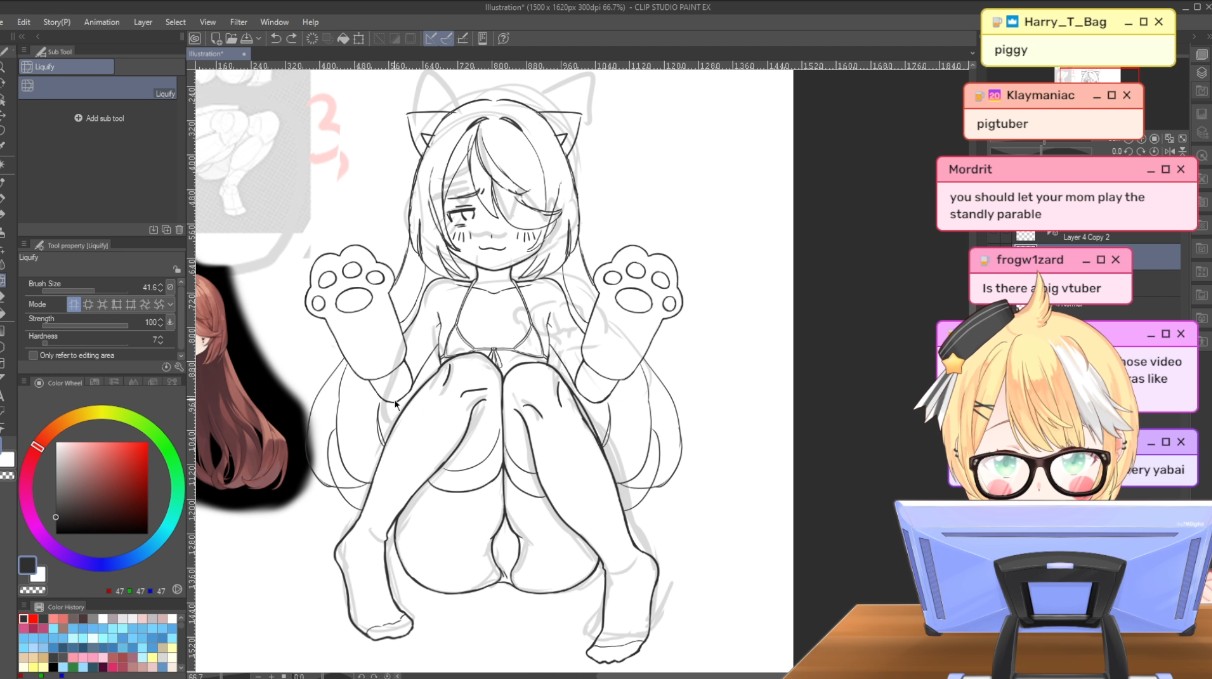Select the first Liquify mode icon

(74, 304)
